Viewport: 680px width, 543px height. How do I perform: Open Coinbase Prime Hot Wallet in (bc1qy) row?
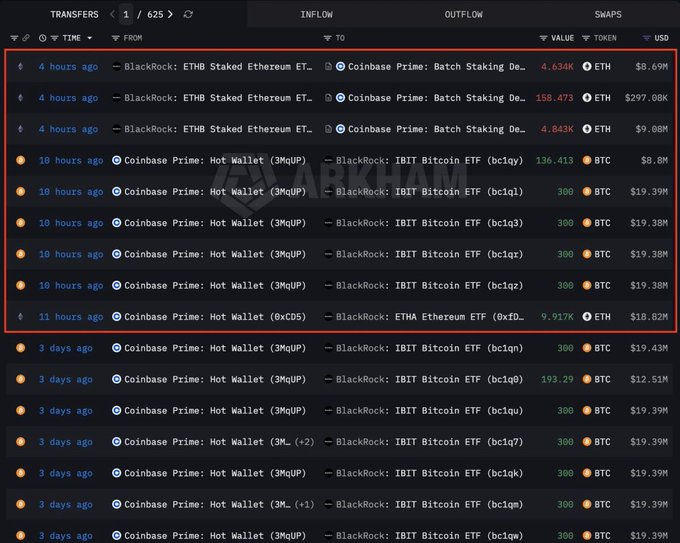pos(215,160)
